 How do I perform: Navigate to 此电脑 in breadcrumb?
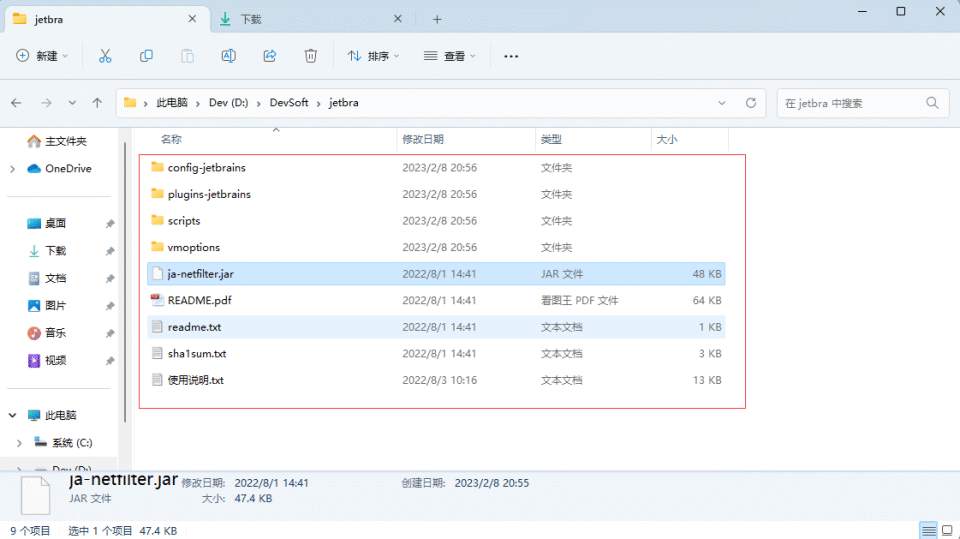pyautogui.click(x=172, y=103)
